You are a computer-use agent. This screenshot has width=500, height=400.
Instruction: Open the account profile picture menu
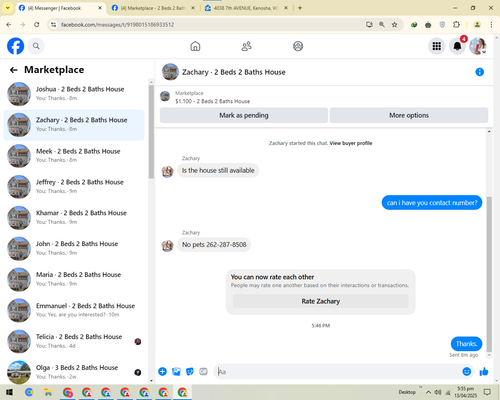[x=478, y=46]
